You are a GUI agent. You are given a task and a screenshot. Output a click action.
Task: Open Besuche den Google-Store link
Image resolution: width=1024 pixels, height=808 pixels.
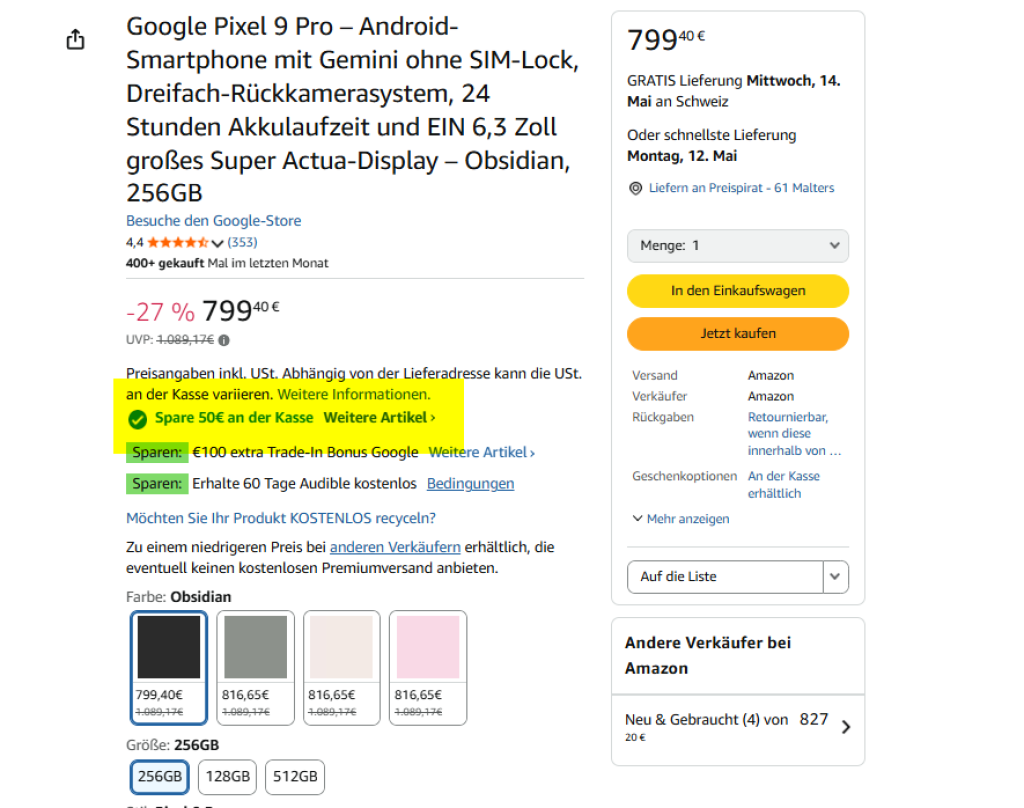click(x=213, y=221)
